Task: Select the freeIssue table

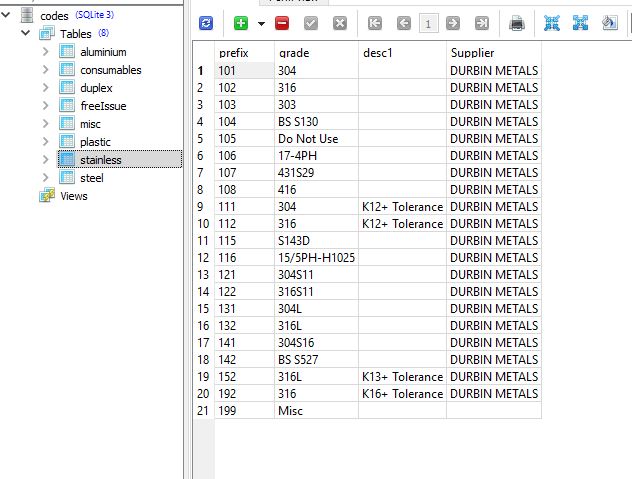Action: [x=103, y=106]
